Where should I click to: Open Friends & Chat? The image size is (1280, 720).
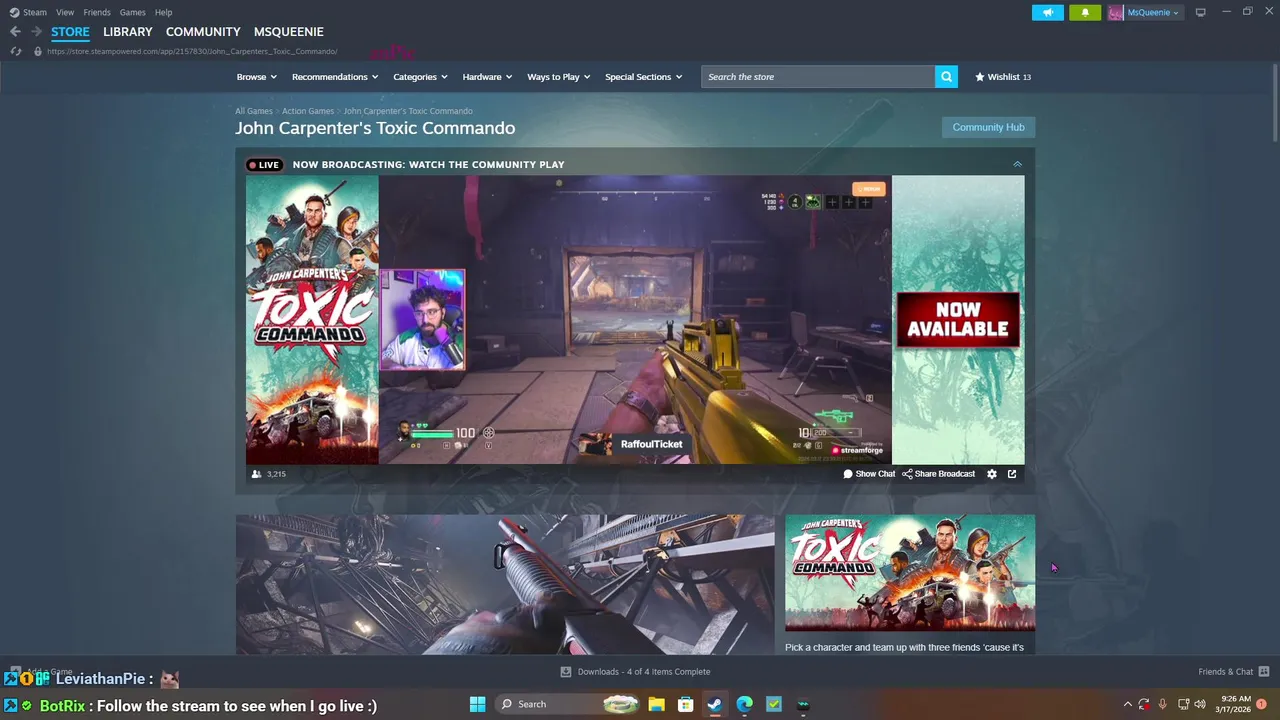point(1233,672)
